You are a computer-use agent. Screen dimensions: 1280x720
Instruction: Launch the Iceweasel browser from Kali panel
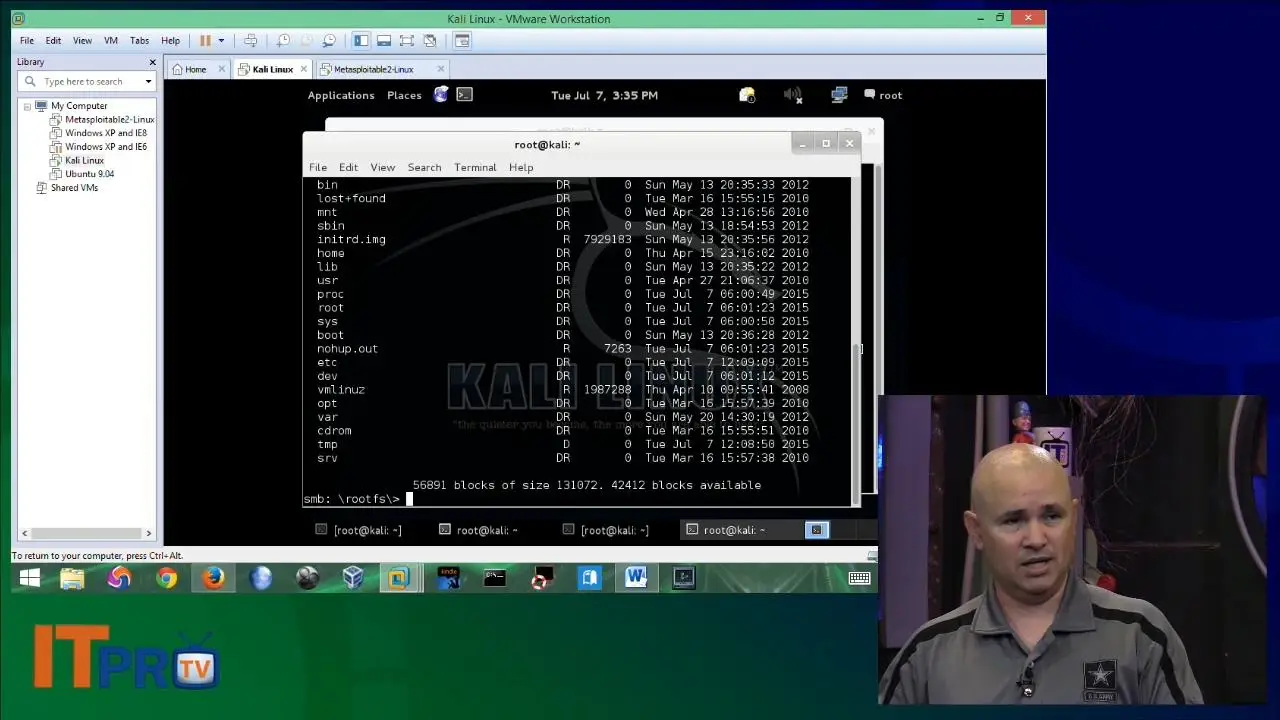pos(441,95)
